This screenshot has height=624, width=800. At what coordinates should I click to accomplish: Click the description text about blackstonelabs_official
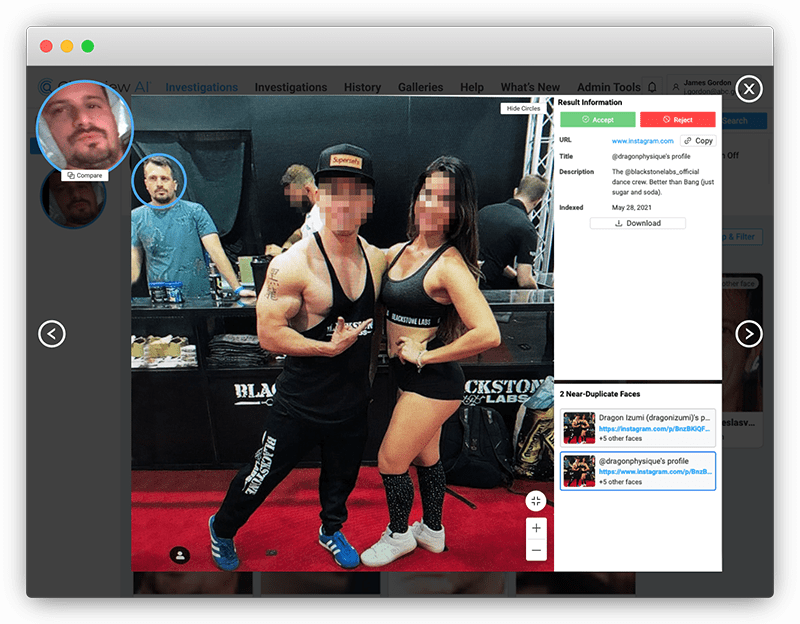[x=663, y=182]
